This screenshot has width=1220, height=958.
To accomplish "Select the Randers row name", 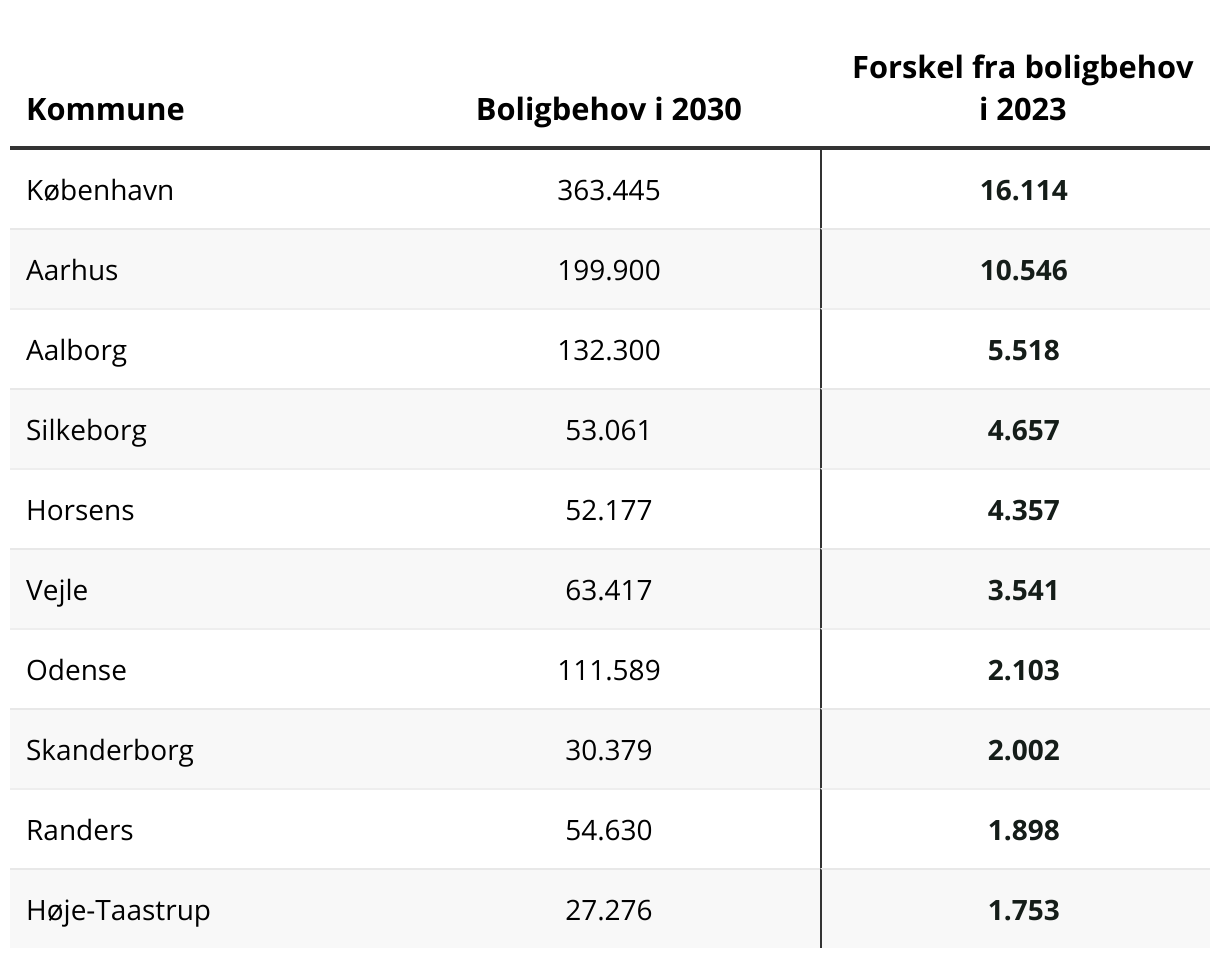I will 80,830.
